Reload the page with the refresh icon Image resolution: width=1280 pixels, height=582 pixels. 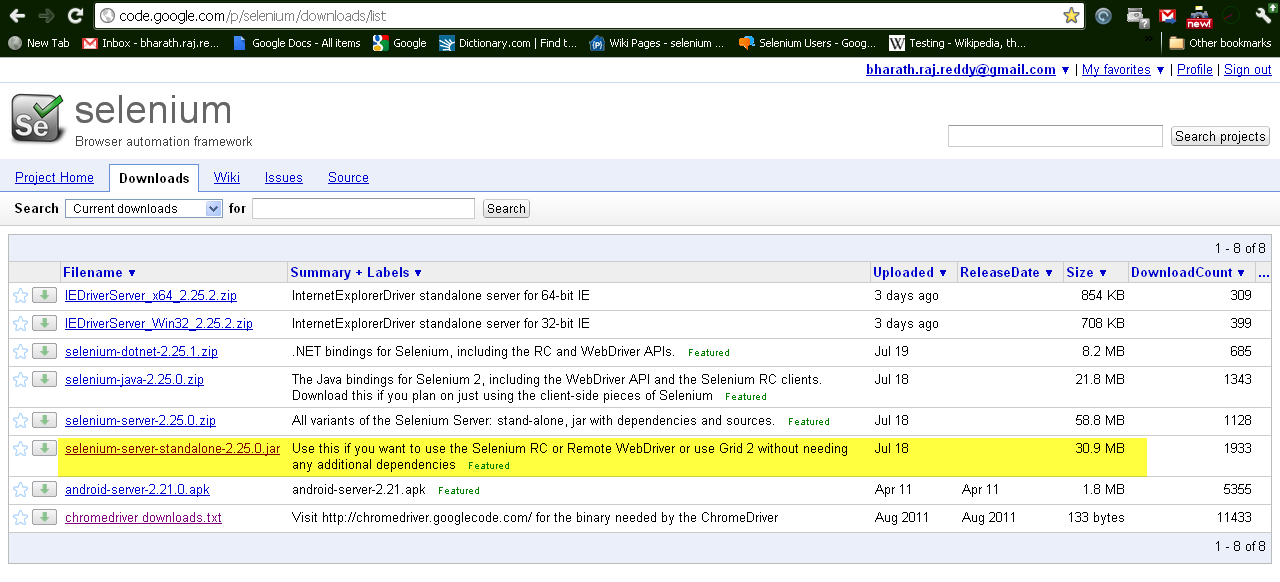pos(75,16)
